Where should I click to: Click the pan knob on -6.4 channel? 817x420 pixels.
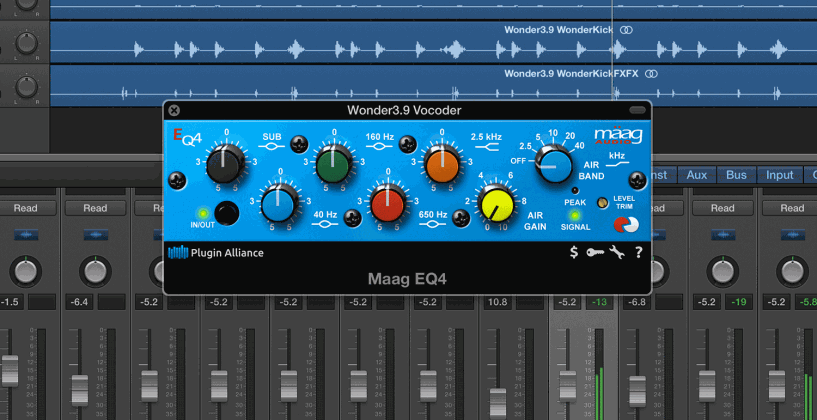(95, 271)
